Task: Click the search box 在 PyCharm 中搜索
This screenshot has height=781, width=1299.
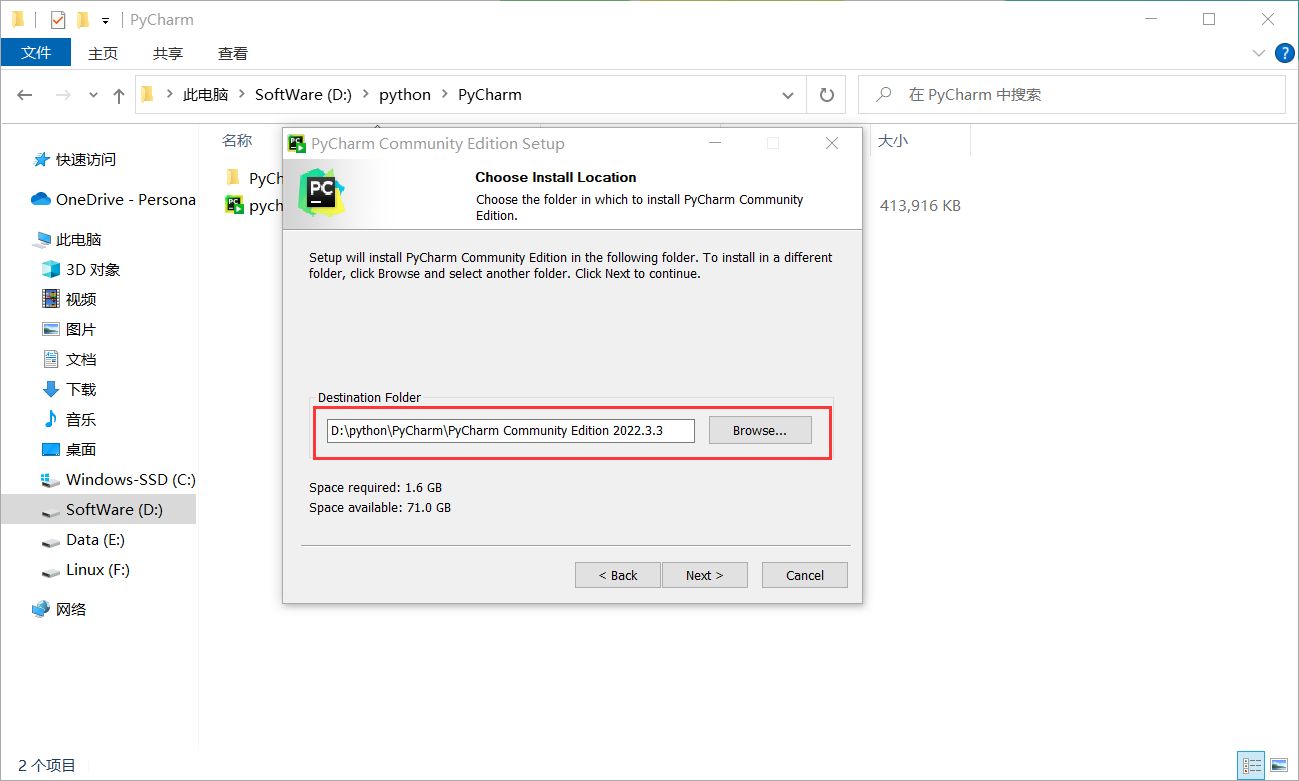Action: (x=1072, y=95)
